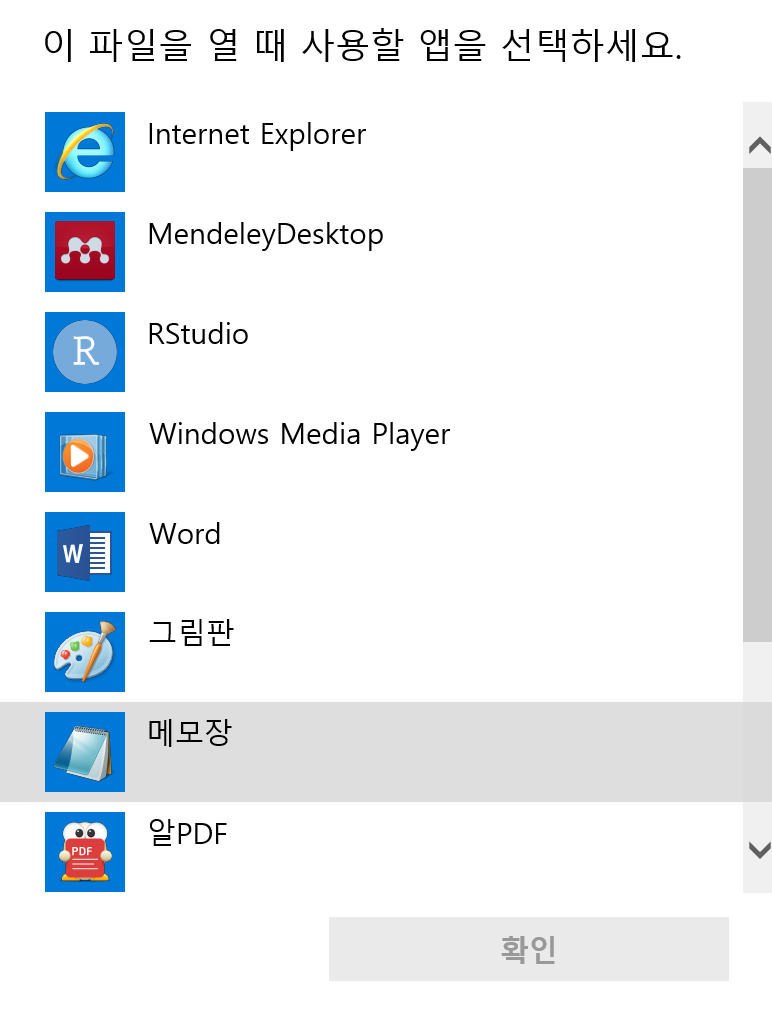Click the app list scrollbar thumb
772x1022 pixels.
(758, 405)
